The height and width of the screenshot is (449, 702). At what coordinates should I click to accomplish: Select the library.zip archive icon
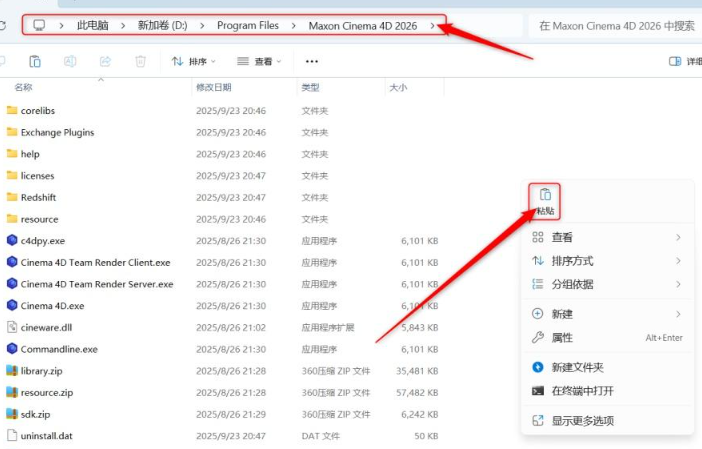(x=12, y=371)
